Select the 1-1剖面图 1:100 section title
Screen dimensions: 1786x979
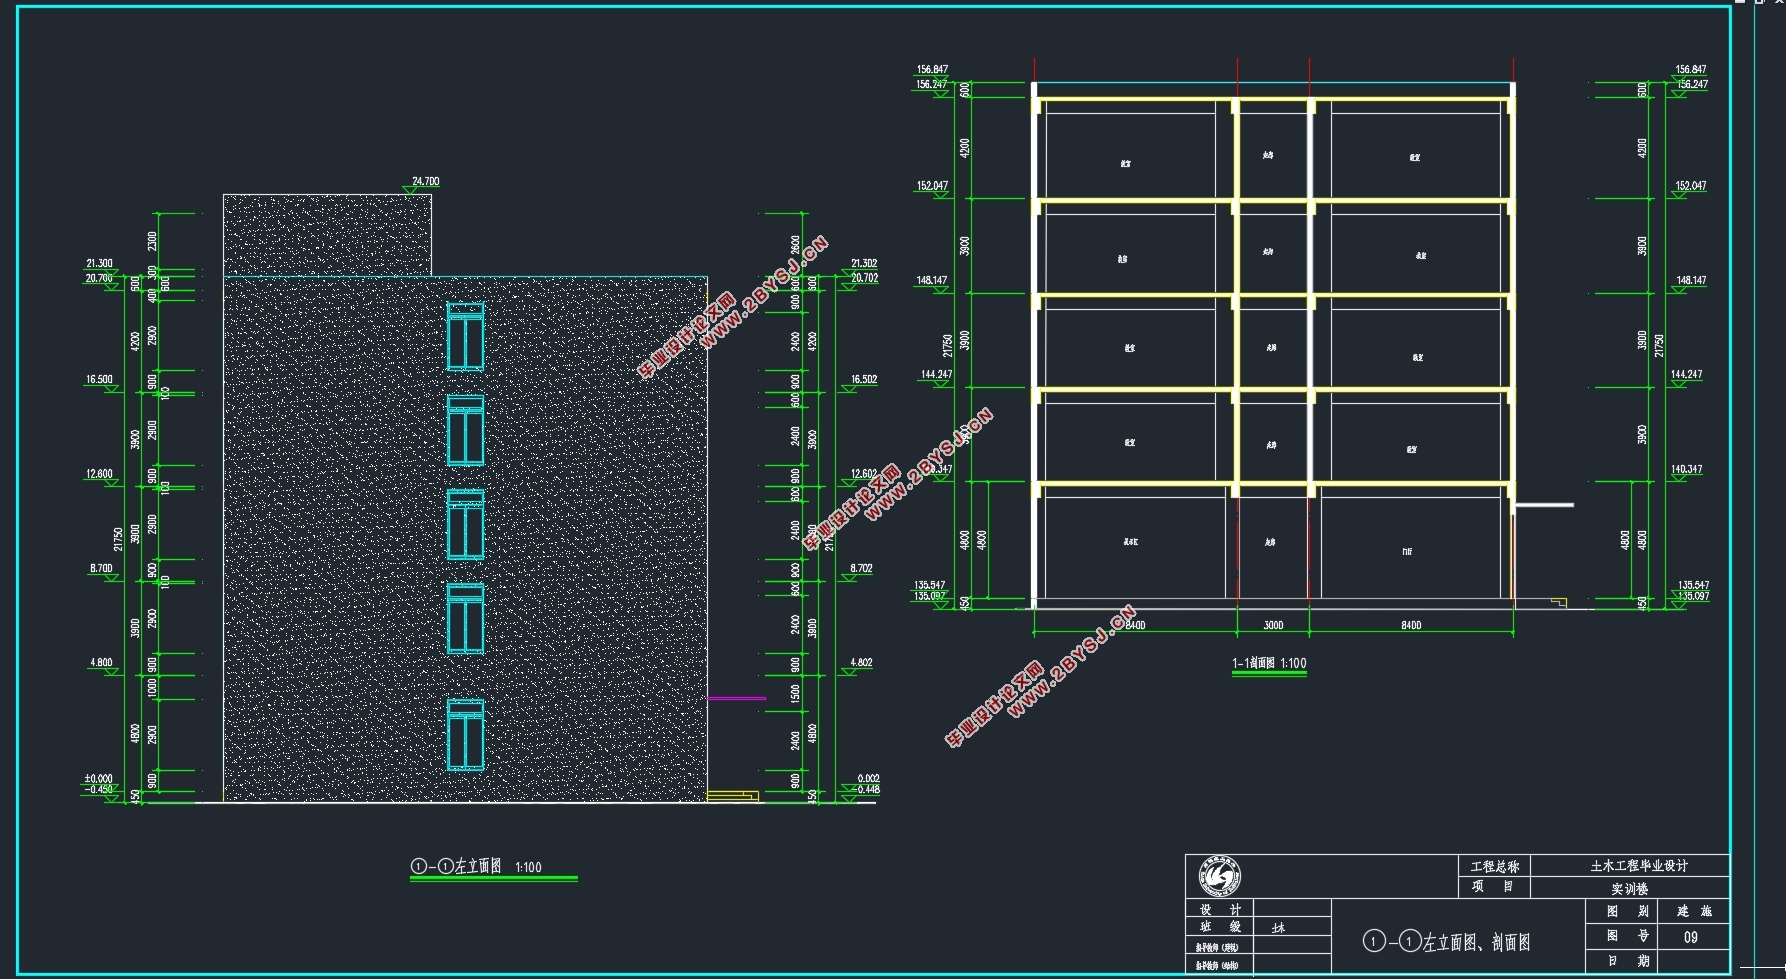pyautogui.click(x=1269, y=663)
